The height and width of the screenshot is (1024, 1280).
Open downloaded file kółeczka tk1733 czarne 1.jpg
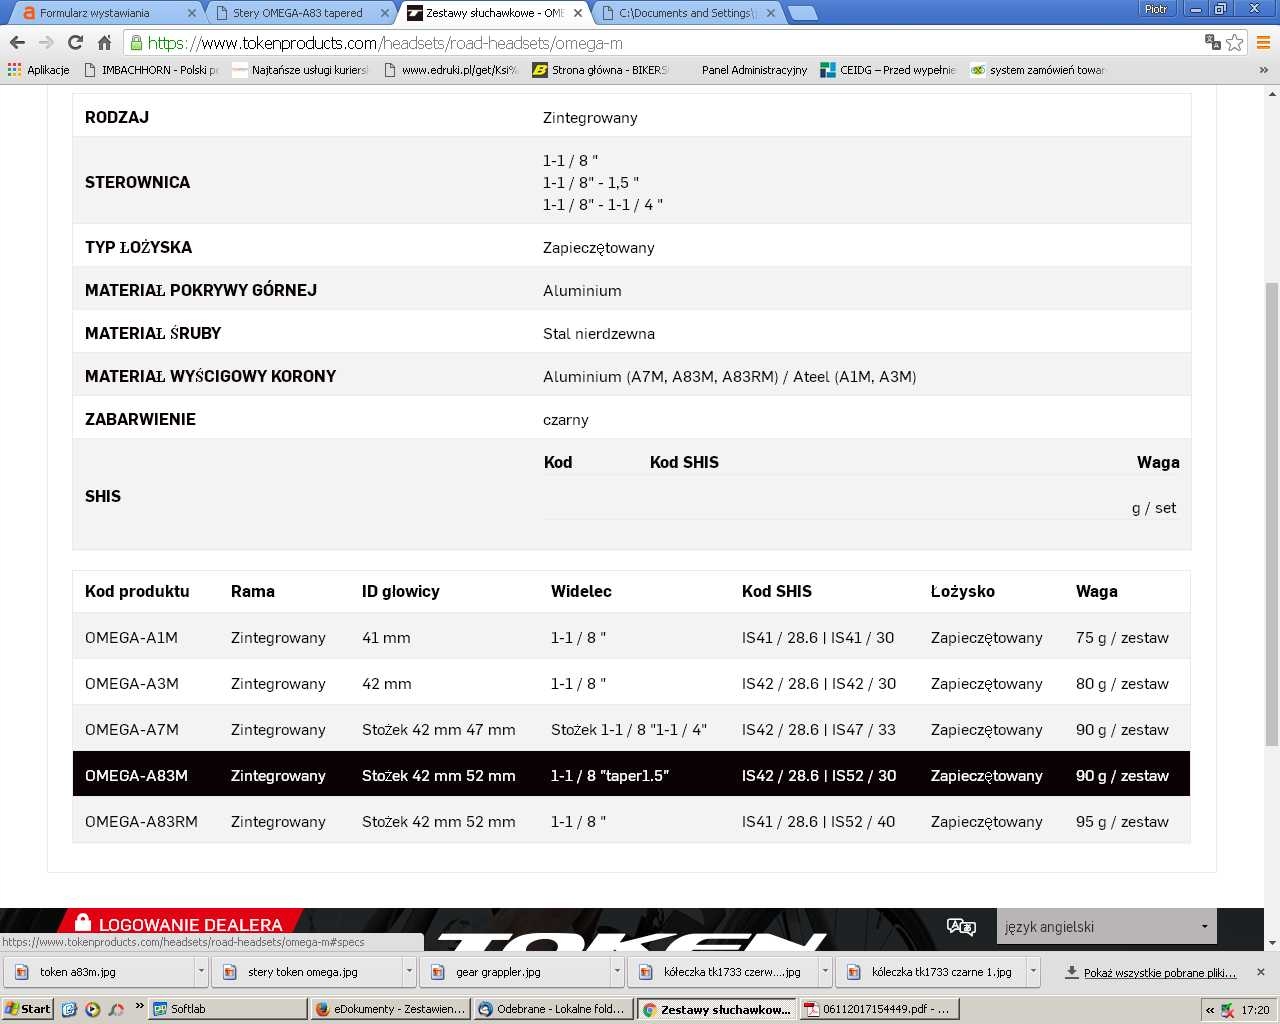coord(931,971)
